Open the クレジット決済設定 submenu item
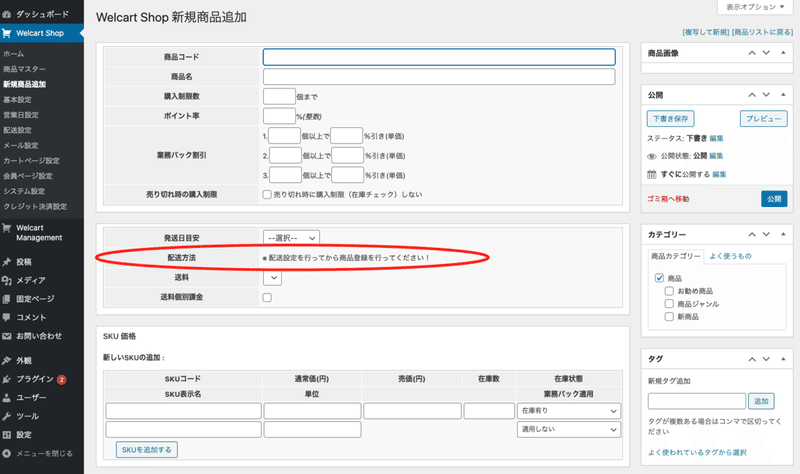800x474 pixels. pyautogui.click(x=35, y=207)
